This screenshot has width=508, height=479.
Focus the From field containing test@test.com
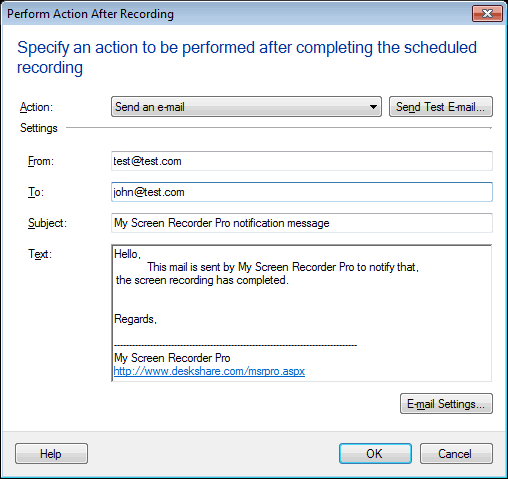click(x=302, y=161)
